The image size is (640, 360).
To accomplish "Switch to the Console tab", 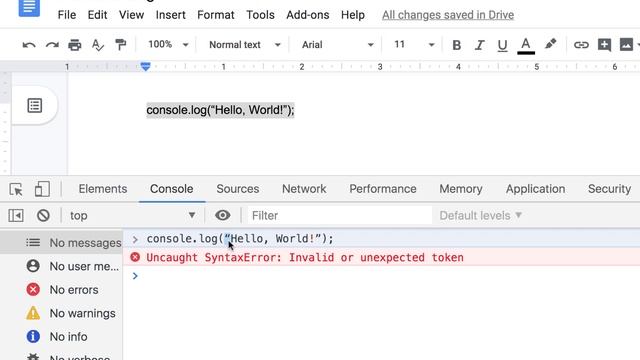I will pyautogui.click(x=171, y=189).
